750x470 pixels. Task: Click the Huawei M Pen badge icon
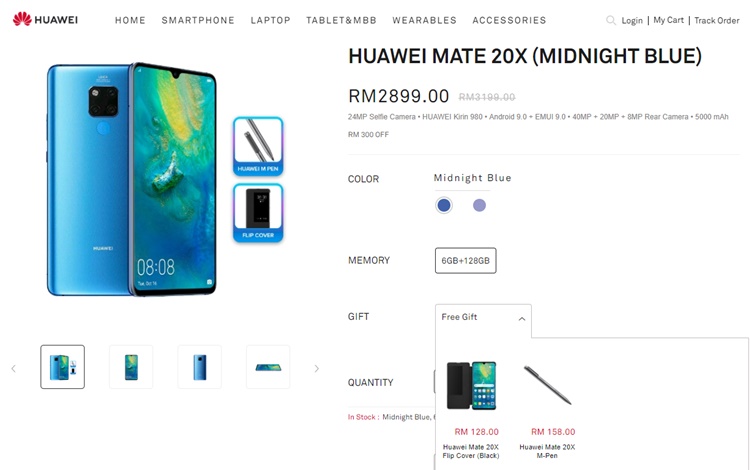258,146
